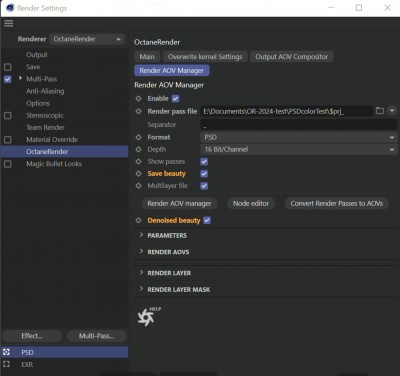Switch to the Main tab
The width and height of the screenshot is (400, 376).
(147, 57)
